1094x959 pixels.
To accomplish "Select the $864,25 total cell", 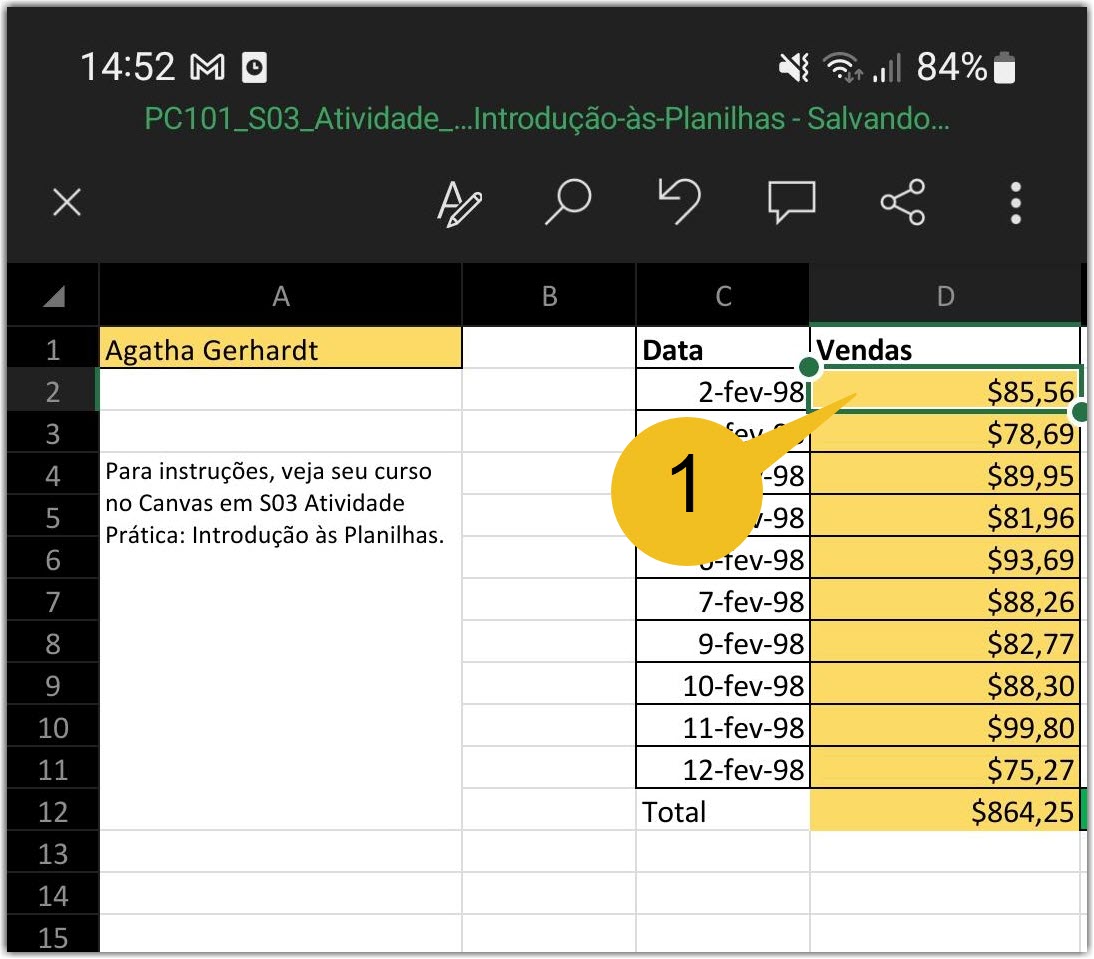I will pos(945,810).
